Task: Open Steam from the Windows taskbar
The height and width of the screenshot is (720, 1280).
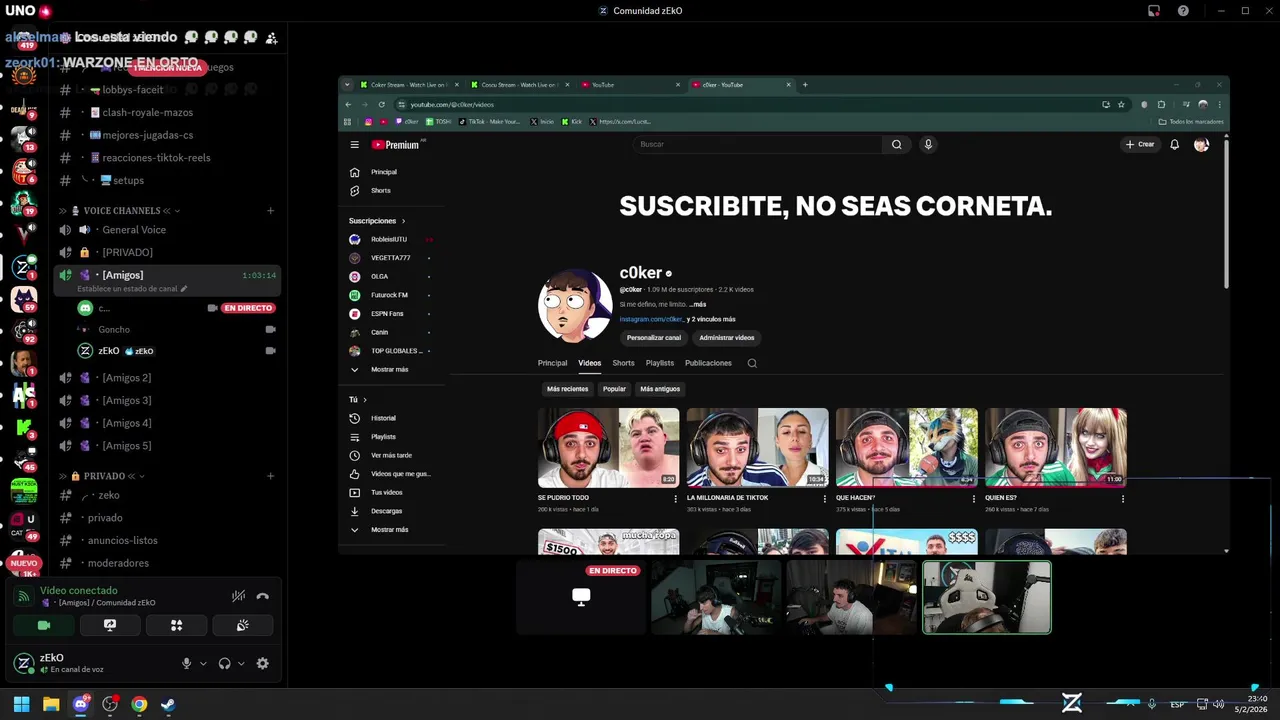Action: (168, 704)
